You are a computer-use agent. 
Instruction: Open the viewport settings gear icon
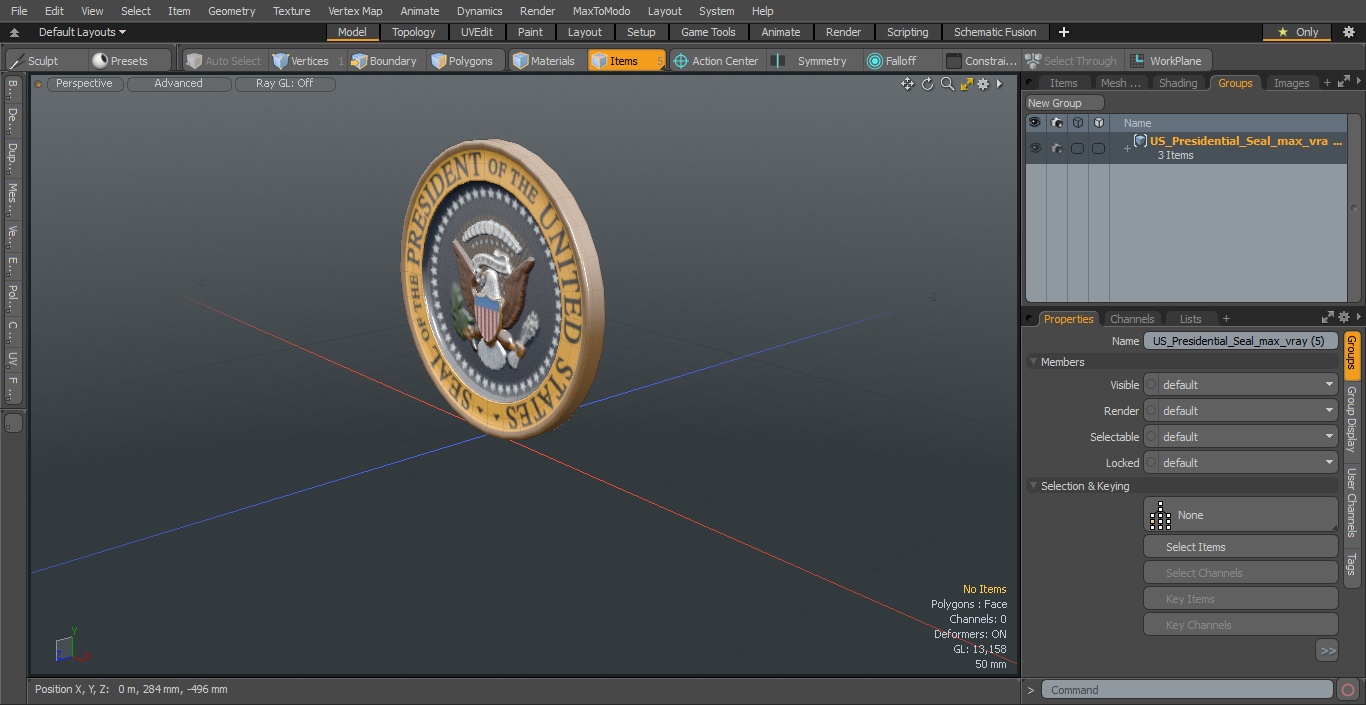point(984,84)
